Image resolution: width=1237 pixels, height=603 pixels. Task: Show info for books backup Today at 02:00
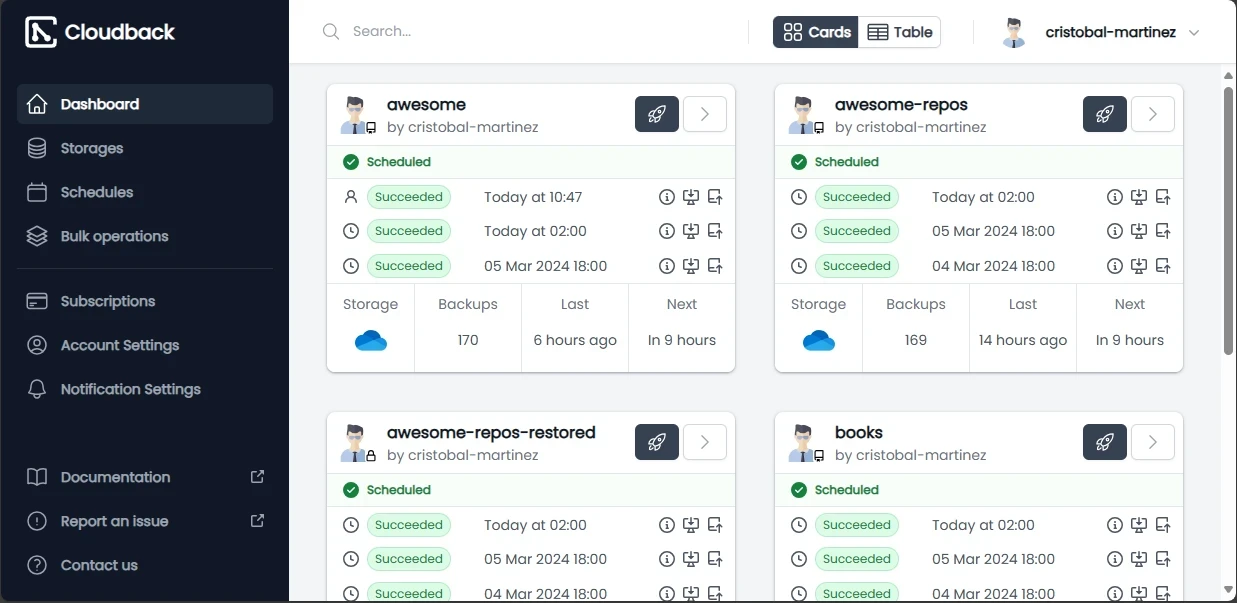1115,525
